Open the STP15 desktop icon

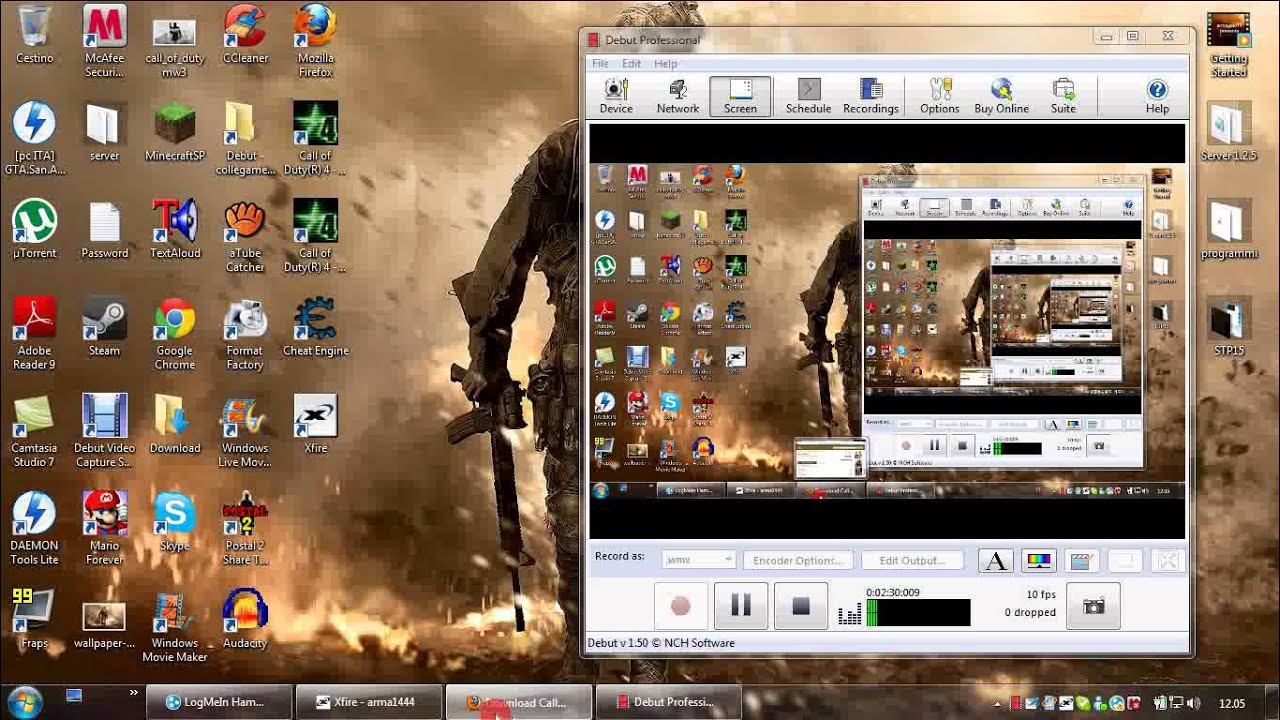[1228, 327]
